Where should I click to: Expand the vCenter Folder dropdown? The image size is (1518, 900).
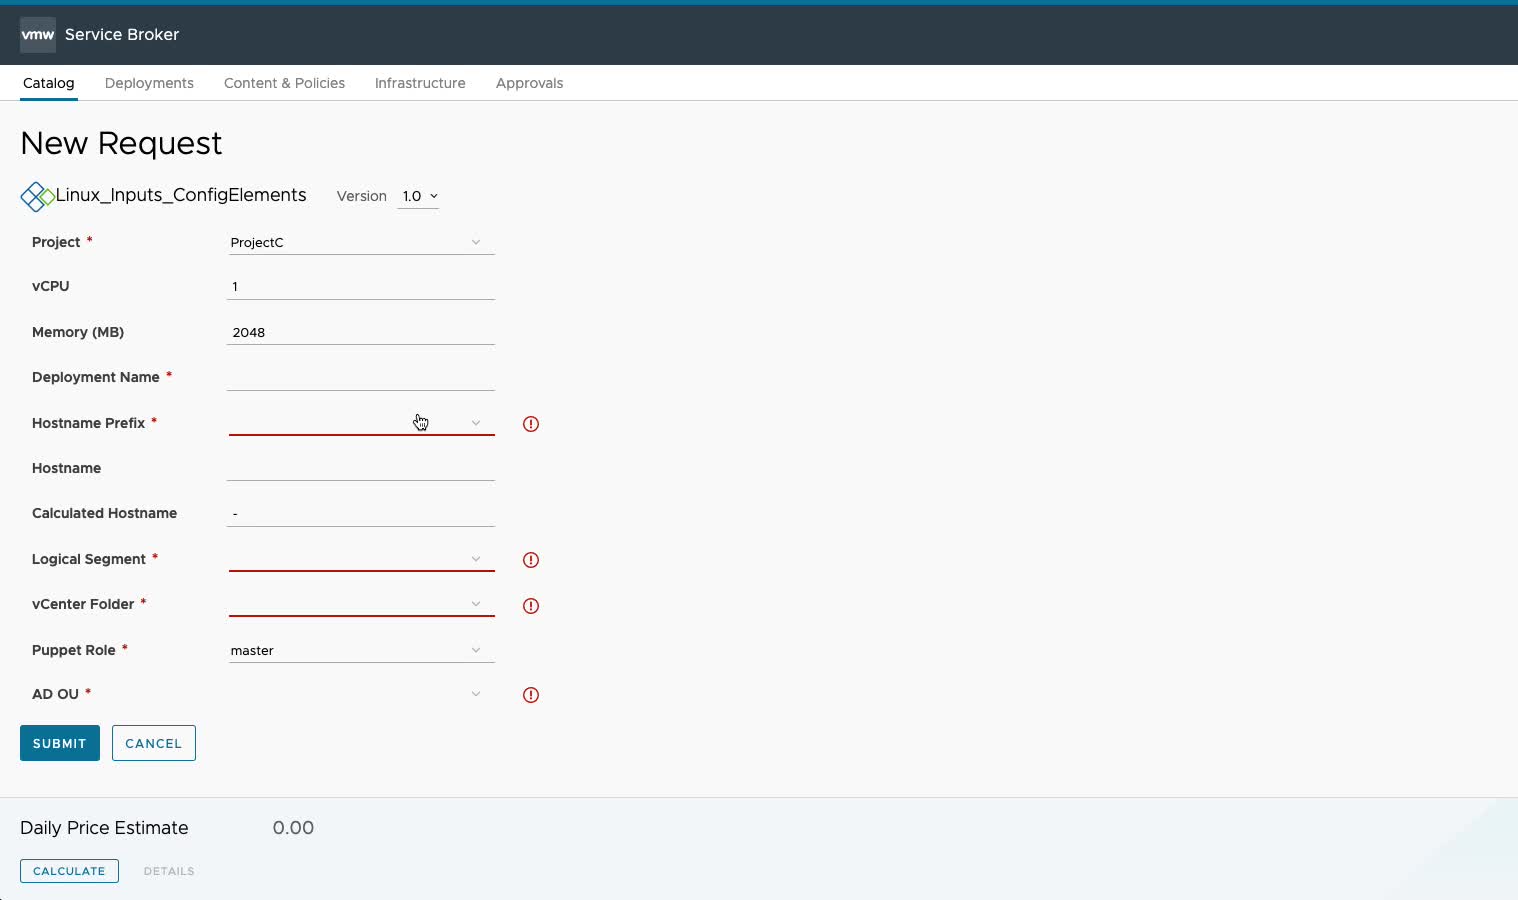pos(361,604)
